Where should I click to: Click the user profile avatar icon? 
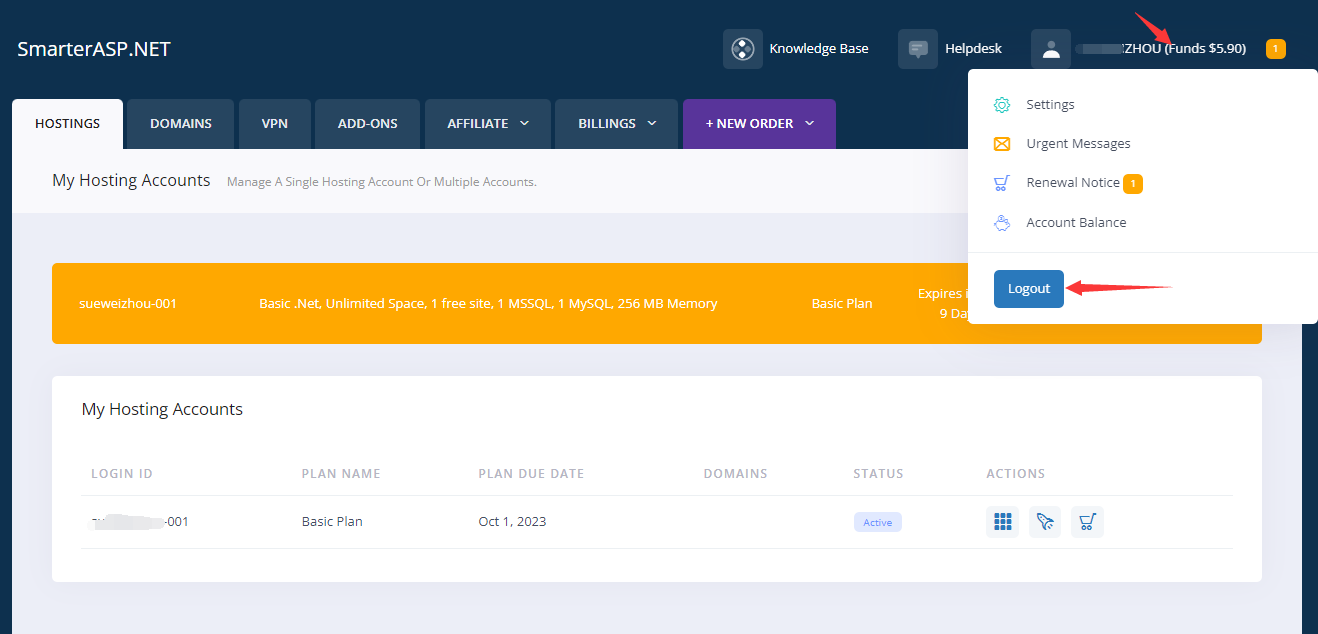(x=1050, y=49)
